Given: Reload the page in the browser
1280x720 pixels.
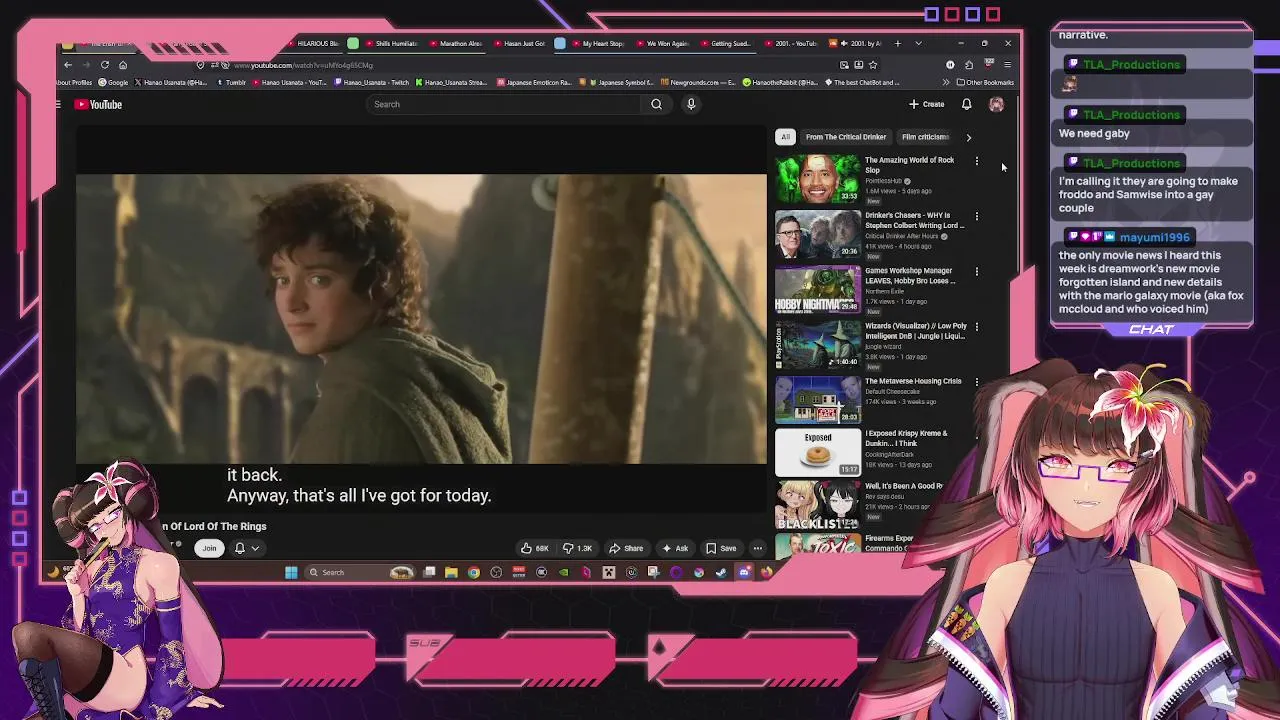Looking at the screenshot, I should pos(105,65).
